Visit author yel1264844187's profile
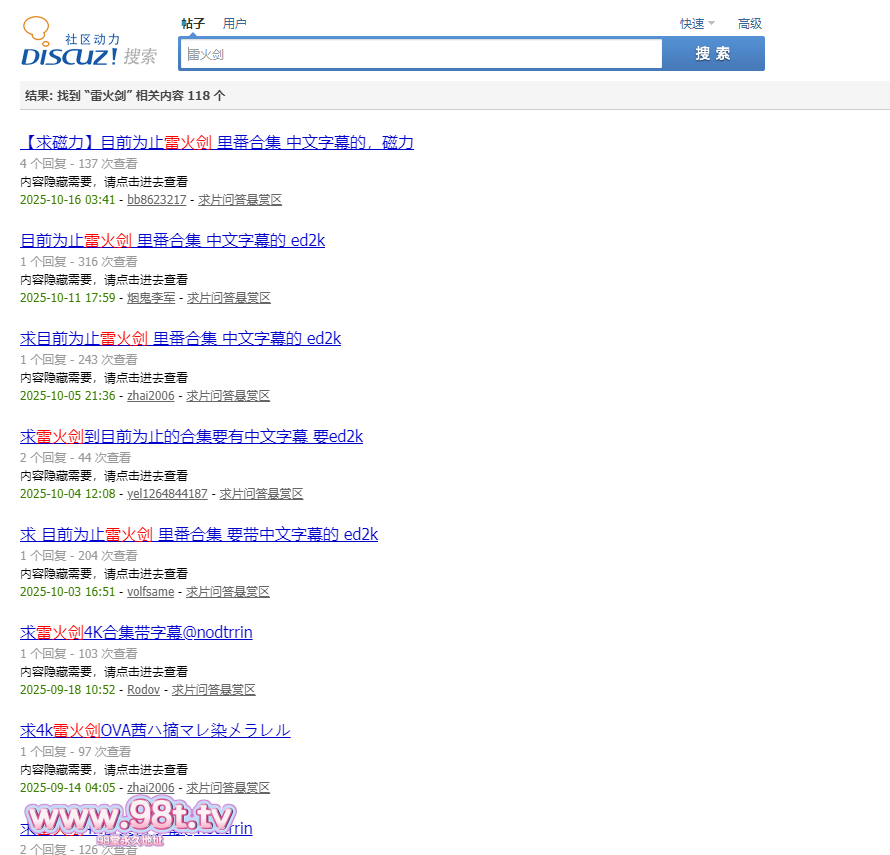 [x=167, y=494]
